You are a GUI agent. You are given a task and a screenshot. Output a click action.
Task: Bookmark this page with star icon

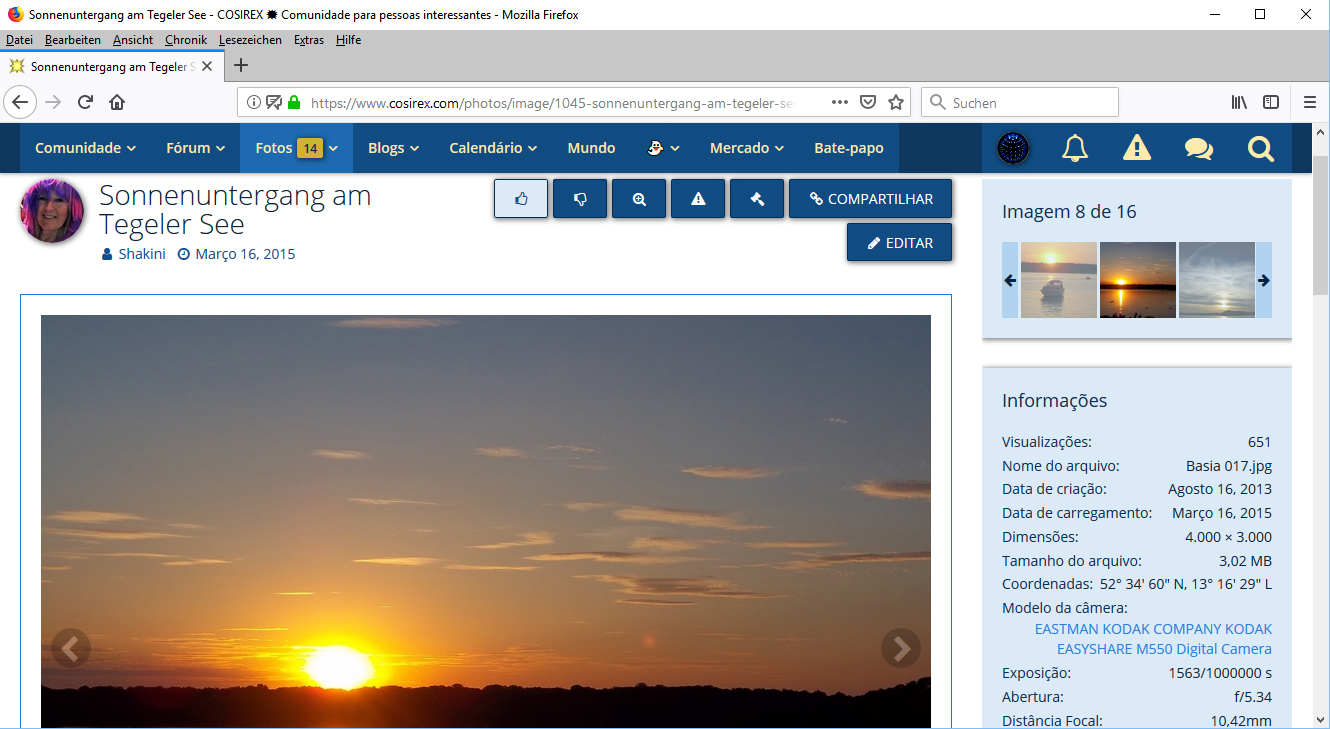tap(896, 102)
